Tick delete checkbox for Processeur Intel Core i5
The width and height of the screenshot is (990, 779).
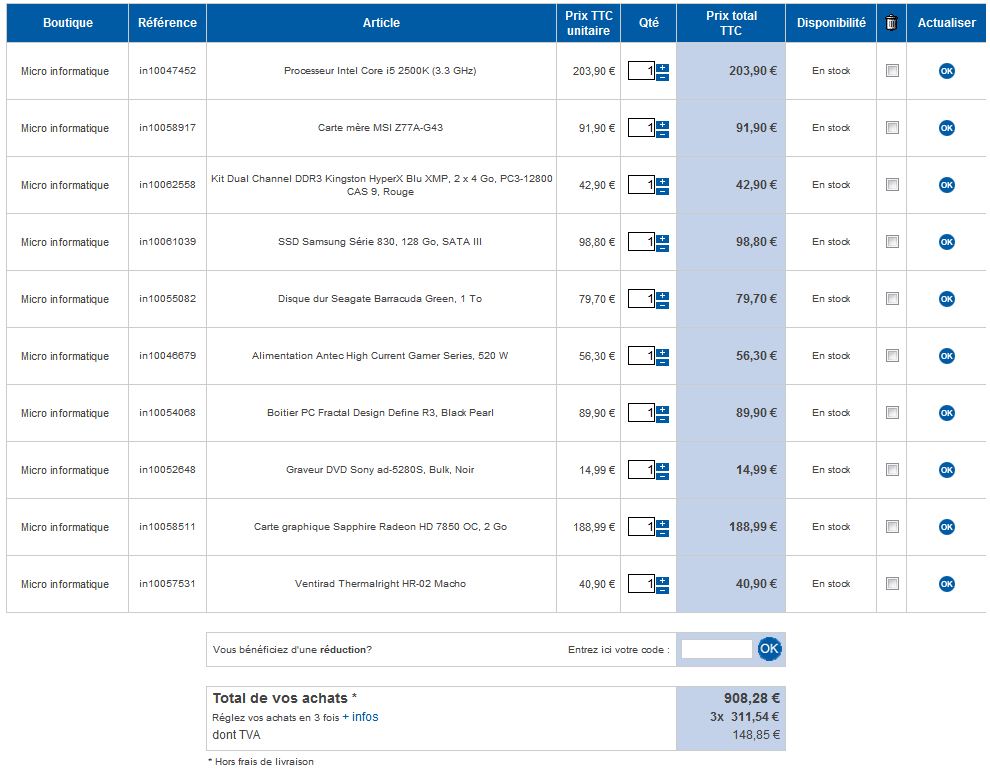point(892,71)
